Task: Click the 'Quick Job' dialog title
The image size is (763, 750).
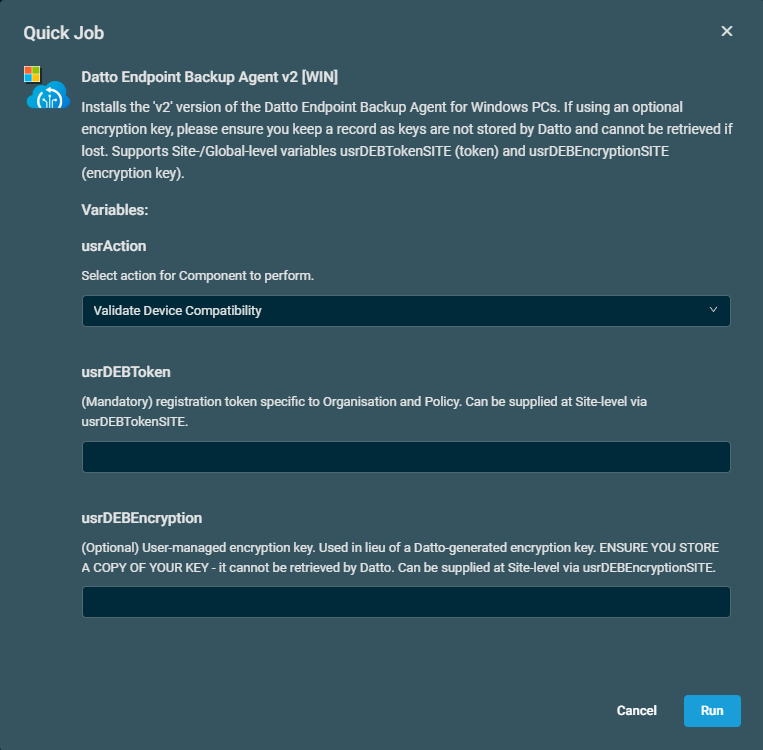Action: click(64, 33)
